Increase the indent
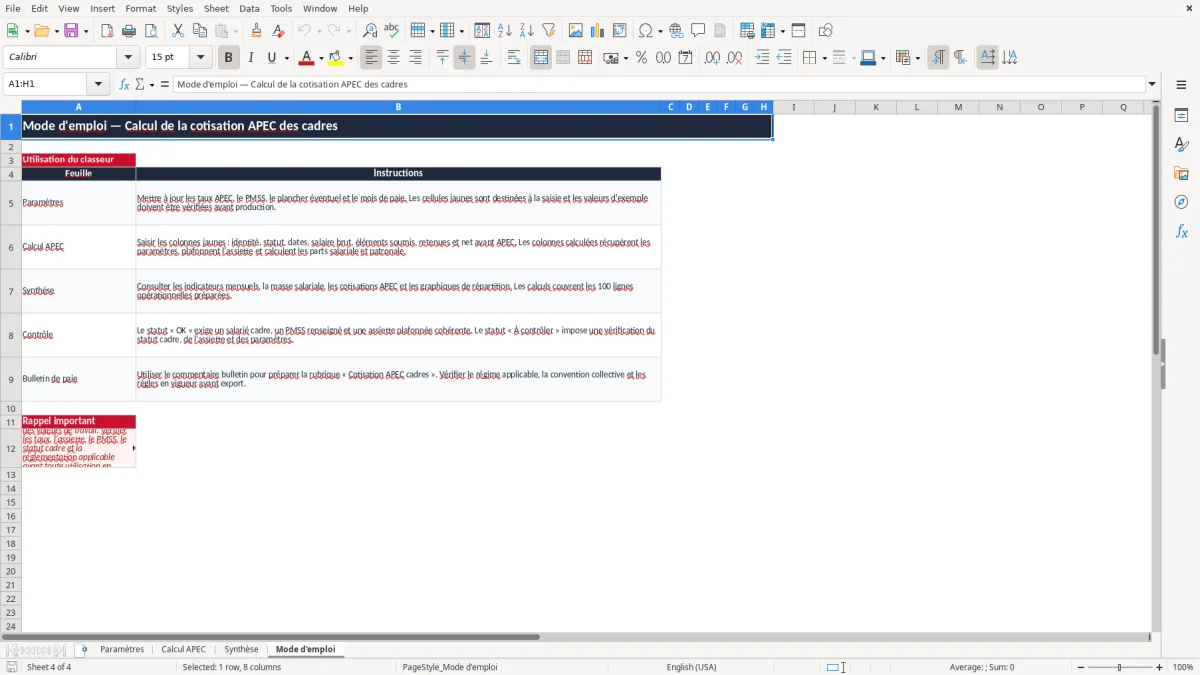 pos(762,58)
